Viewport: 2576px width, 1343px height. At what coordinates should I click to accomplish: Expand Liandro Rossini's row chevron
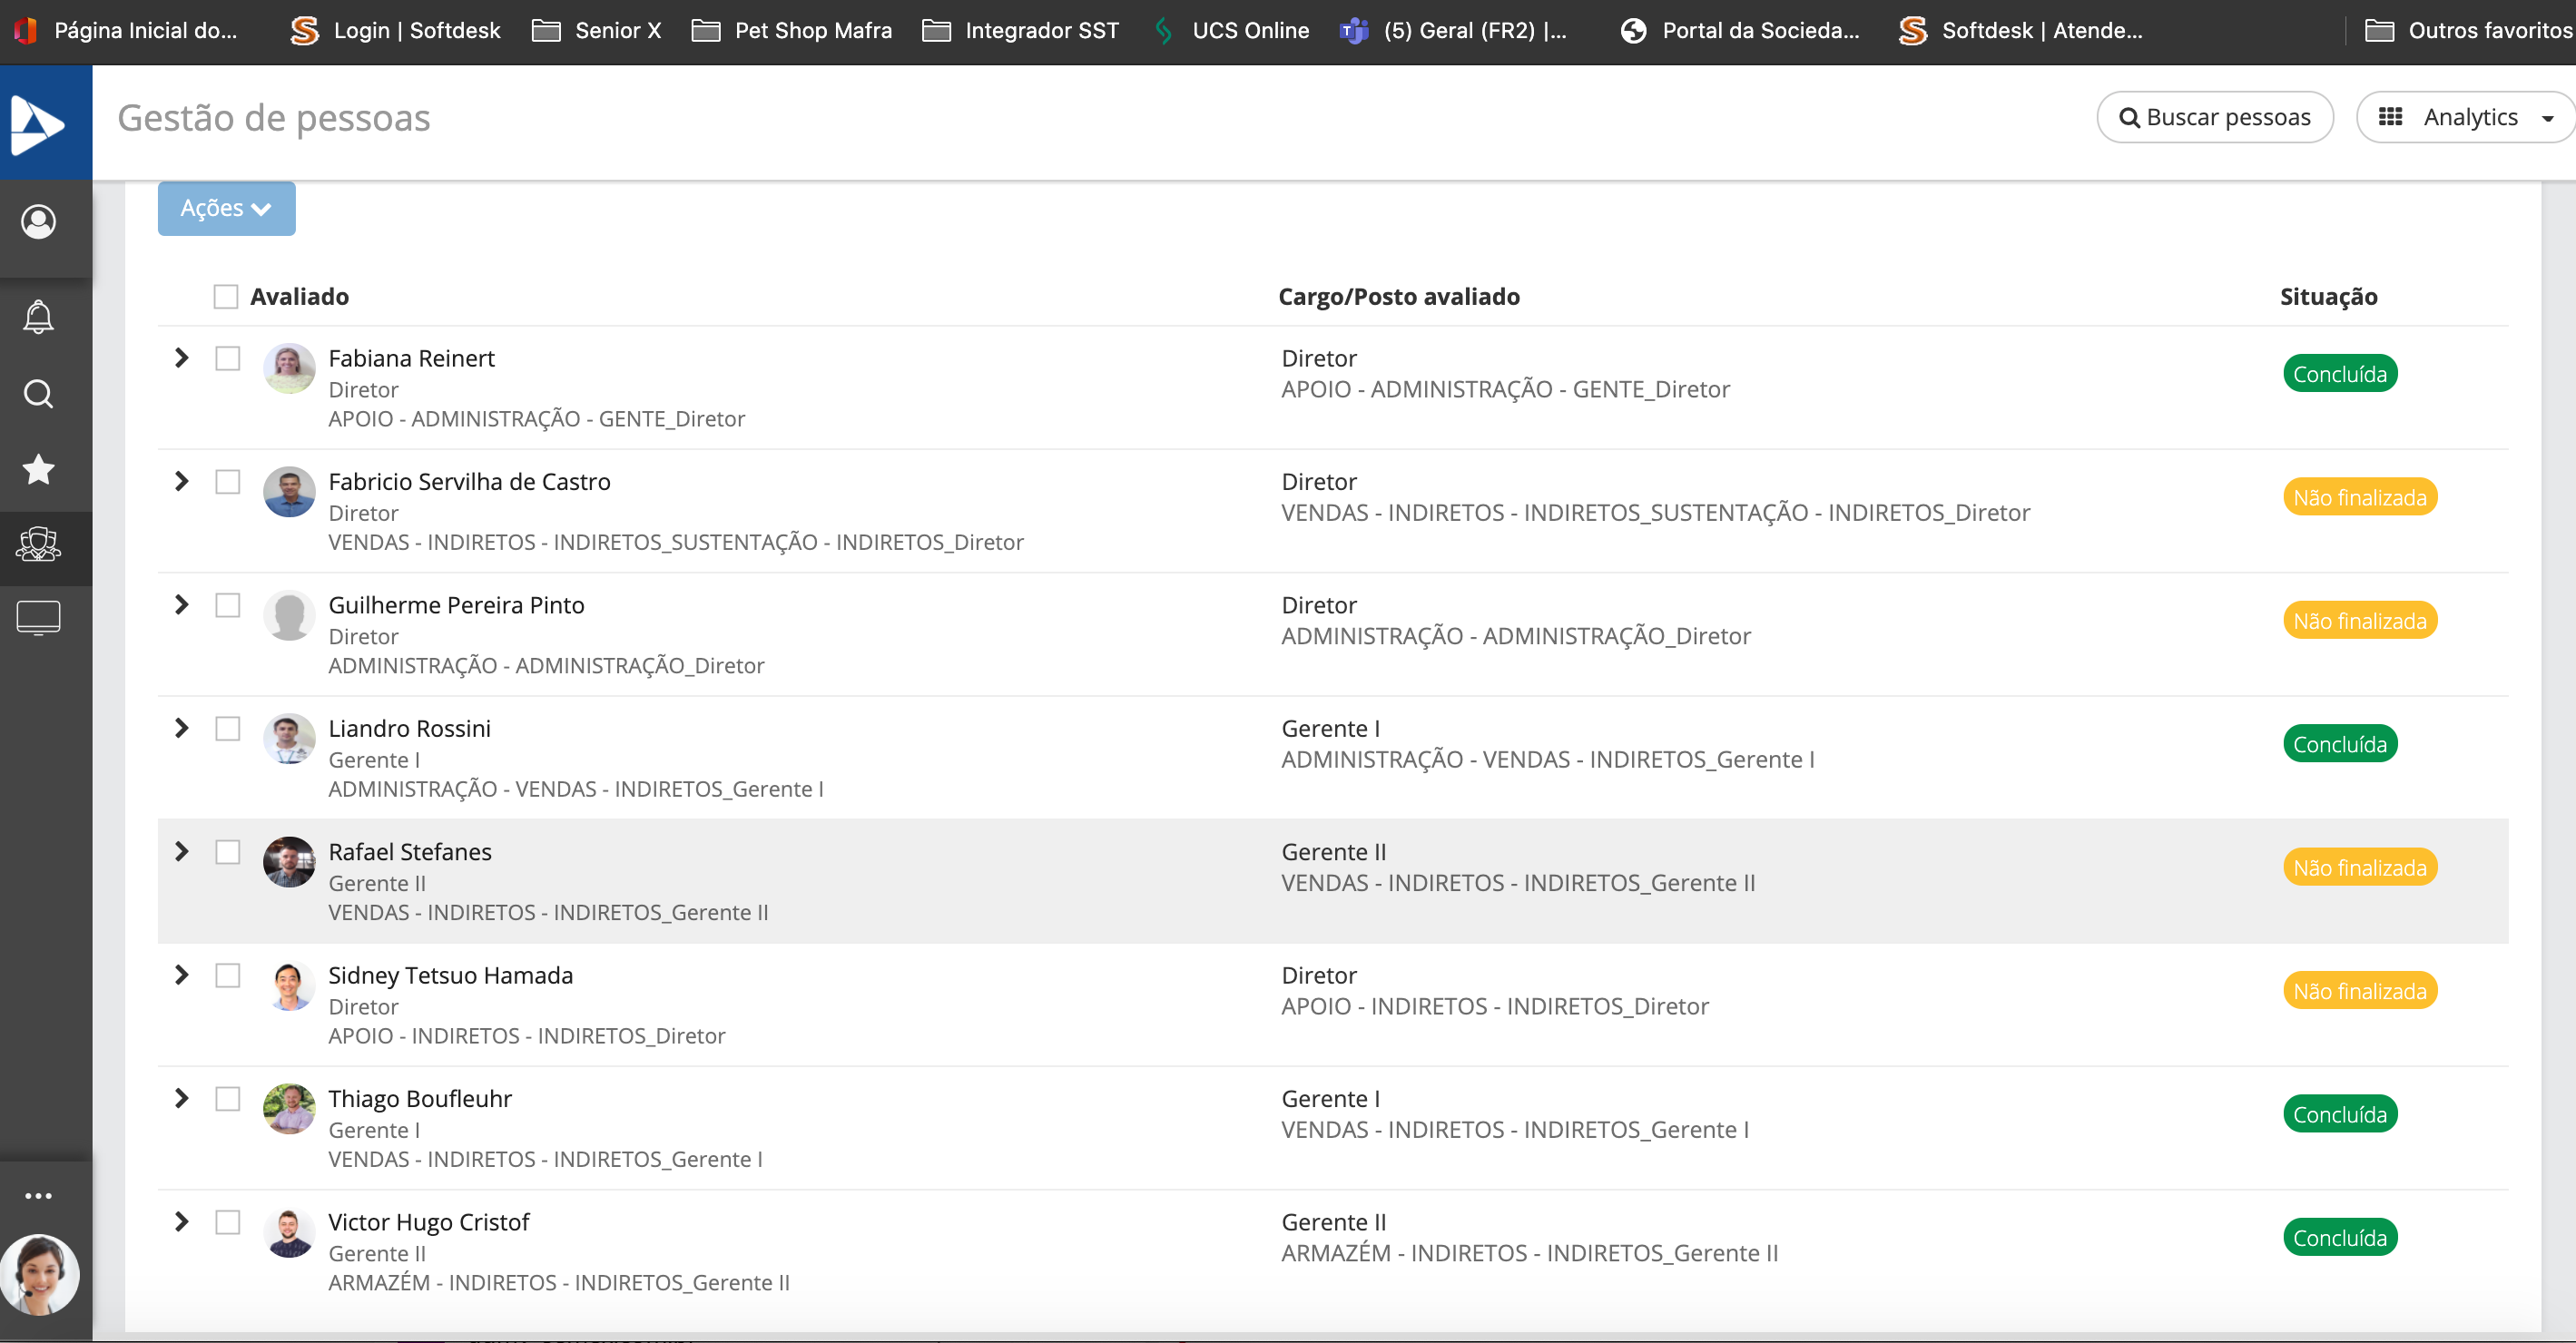(181, 728)
